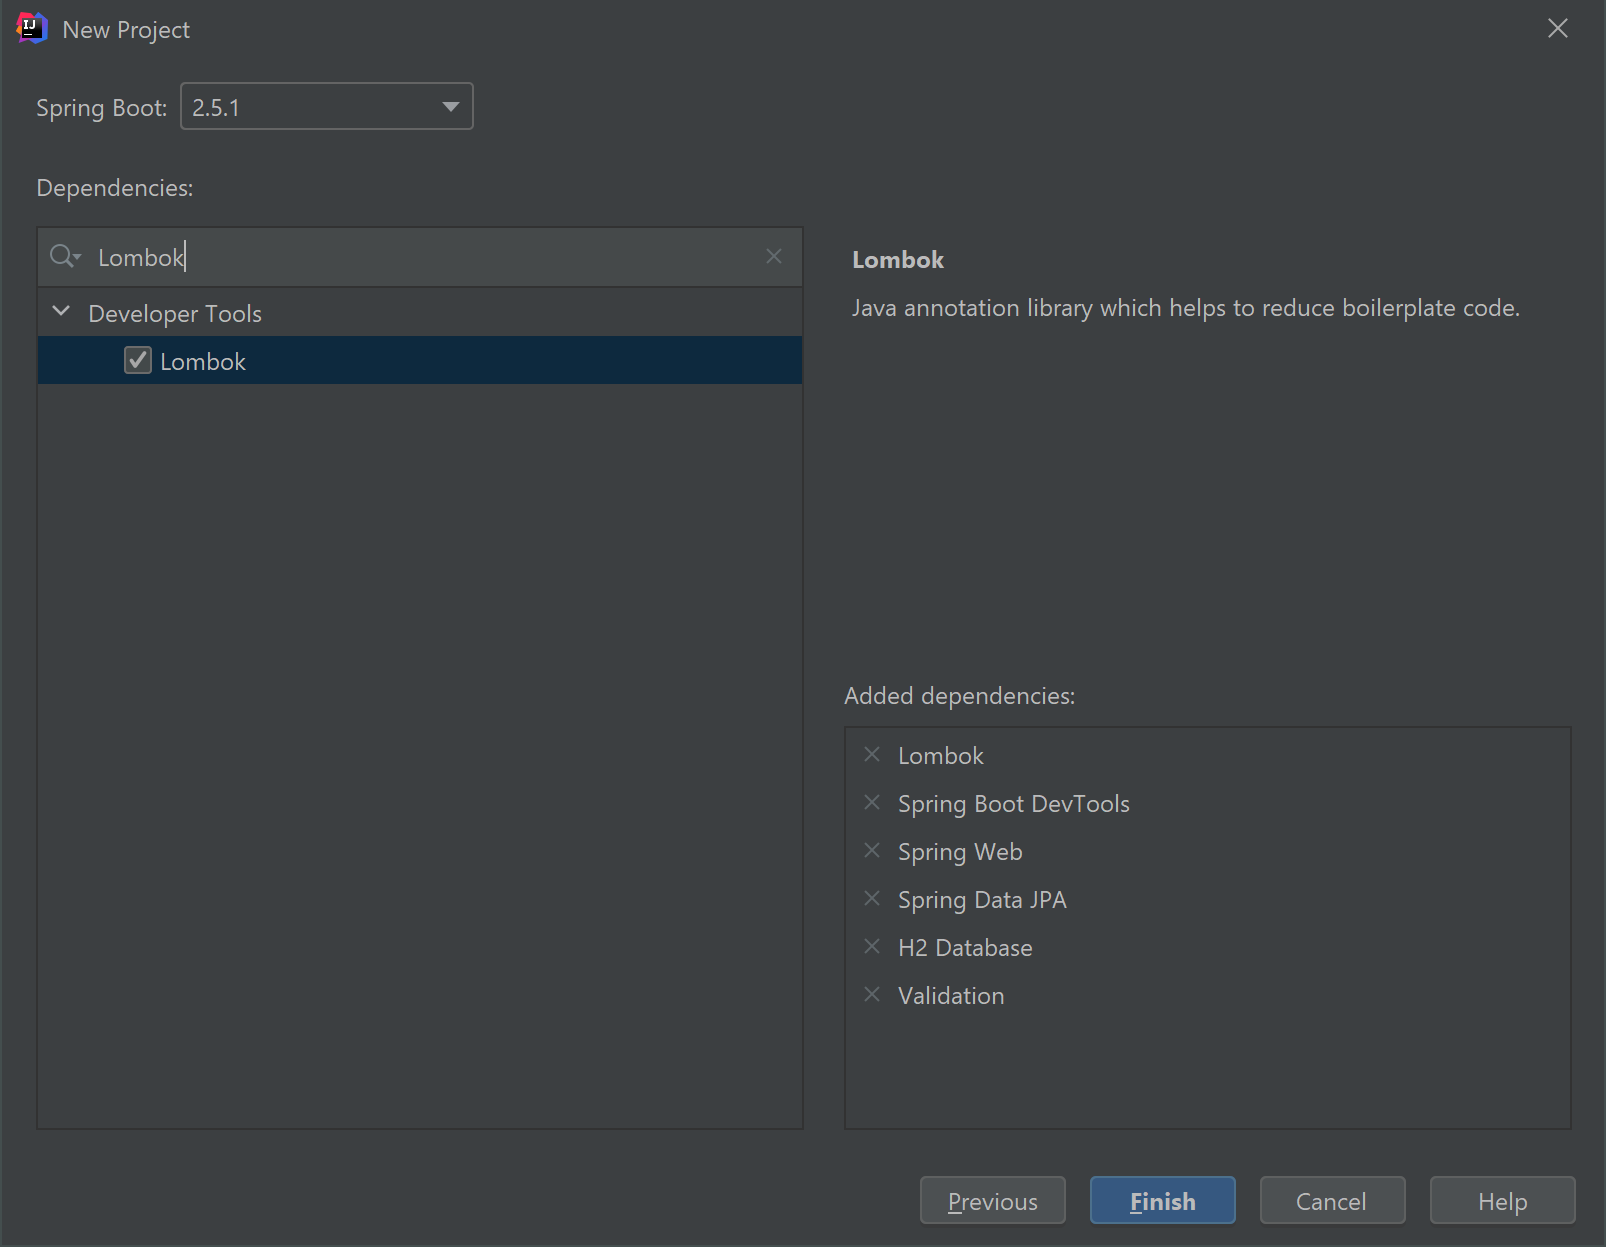This screenshot has width=1606, height=1247.
Task: Open the Spring Boot version dropdown
Action: click(x=450, y=107)
